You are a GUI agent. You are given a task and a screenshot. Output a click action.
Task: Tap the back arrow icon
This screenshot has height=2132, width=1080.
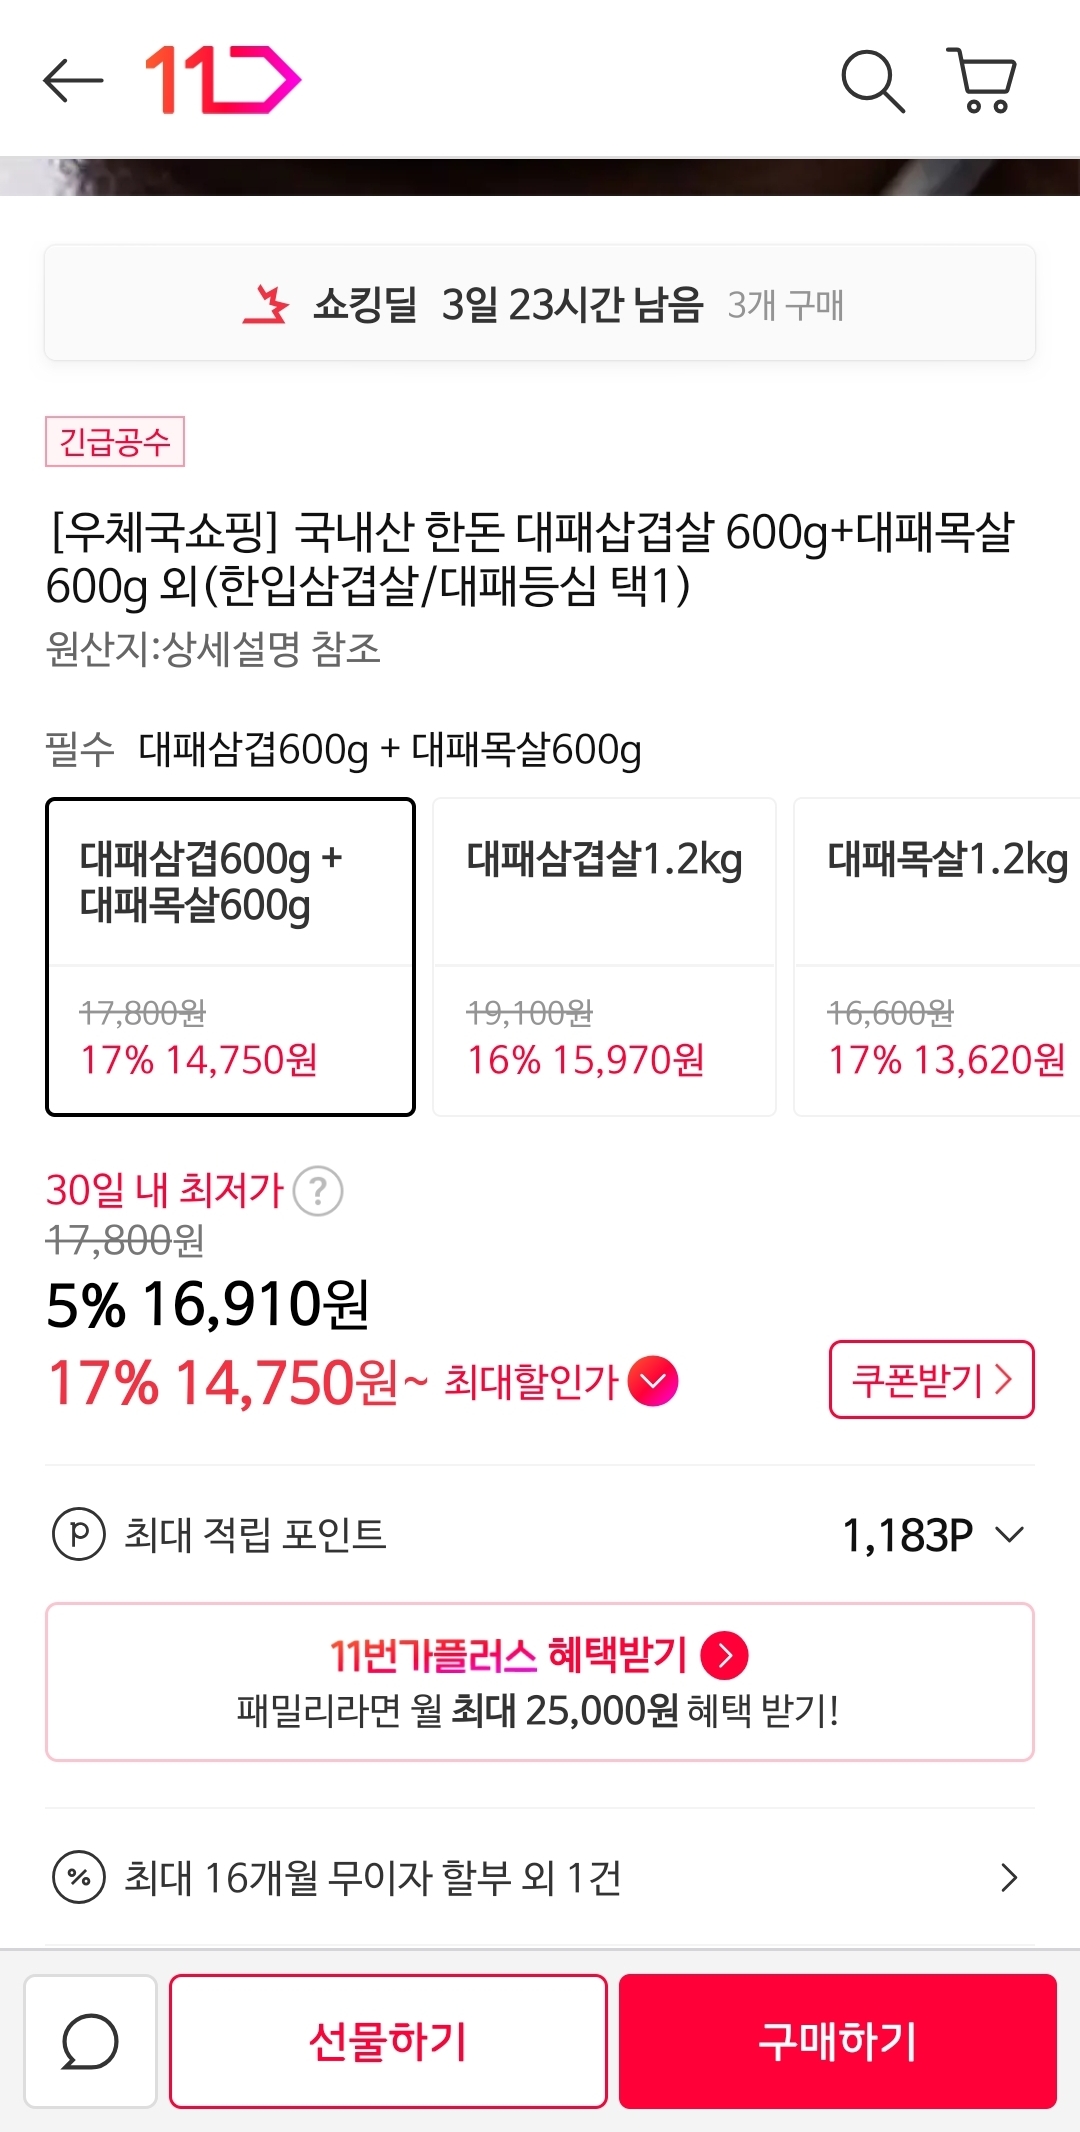74,80
